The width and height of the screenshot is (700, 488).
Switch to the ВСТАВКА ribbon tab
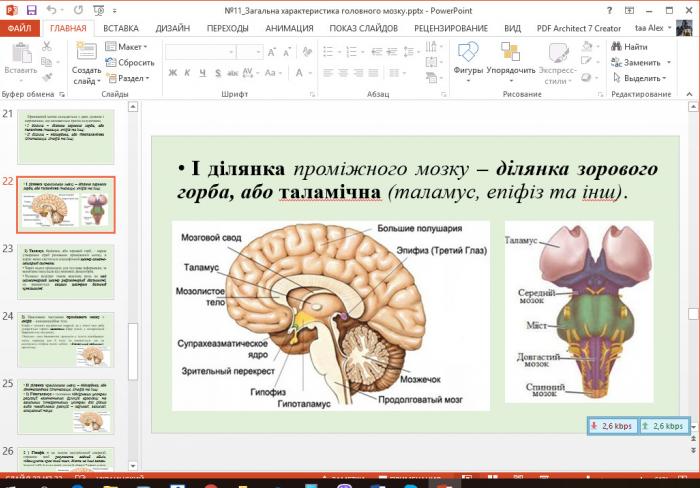coord(120,29)
